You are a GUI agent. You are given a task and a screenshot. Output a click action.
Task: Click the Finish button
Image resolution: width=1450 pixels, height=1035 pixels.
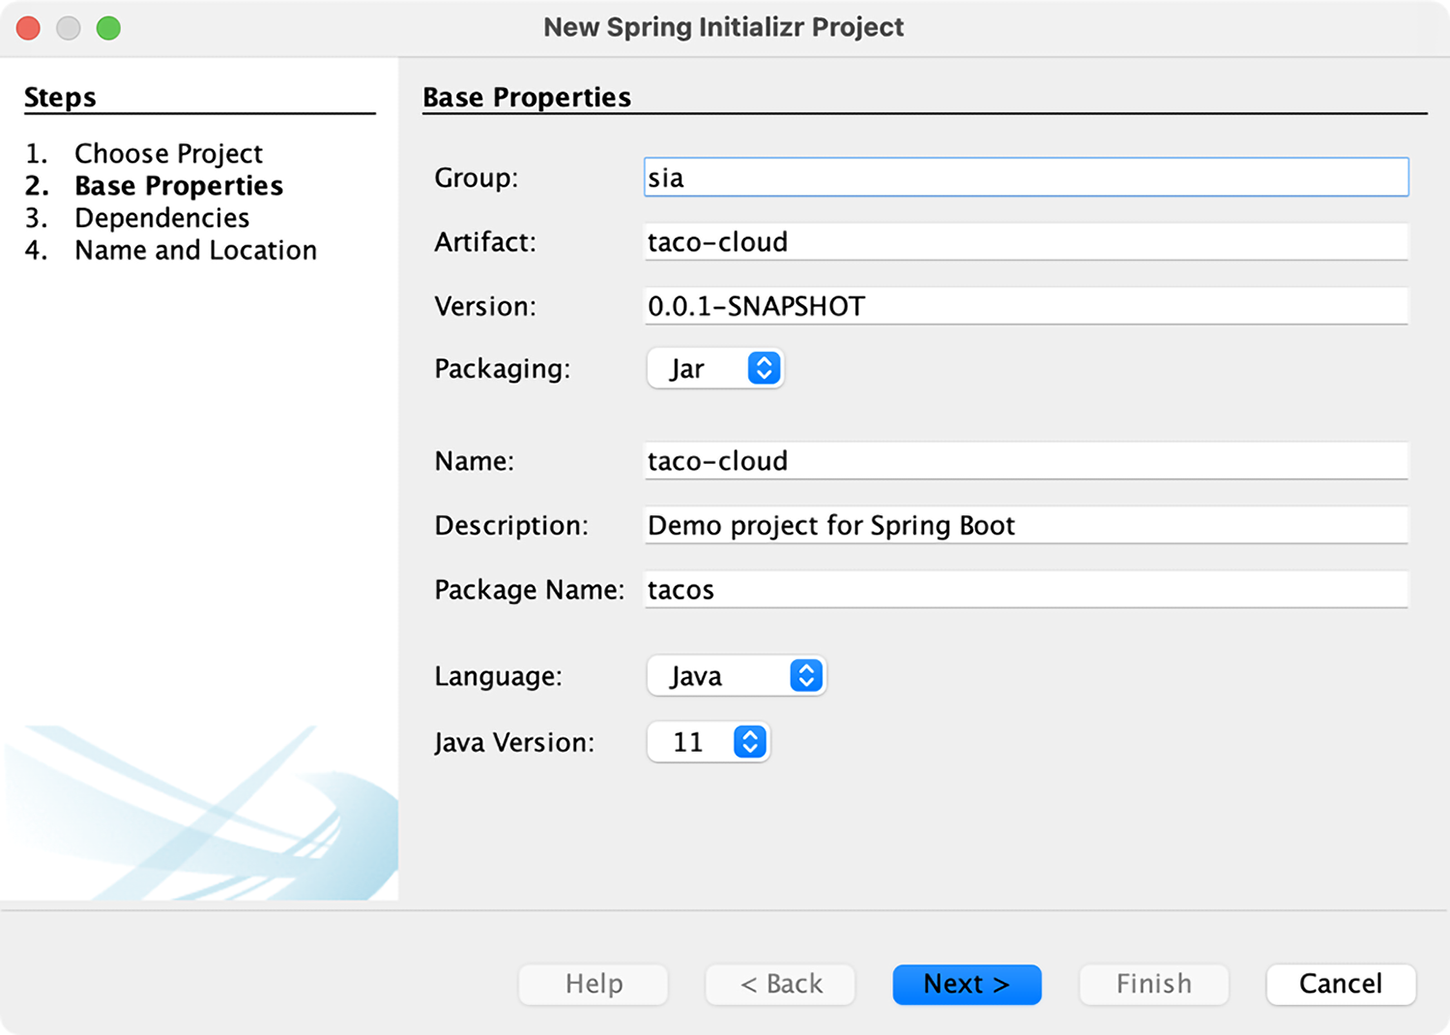coord(1154,984)
